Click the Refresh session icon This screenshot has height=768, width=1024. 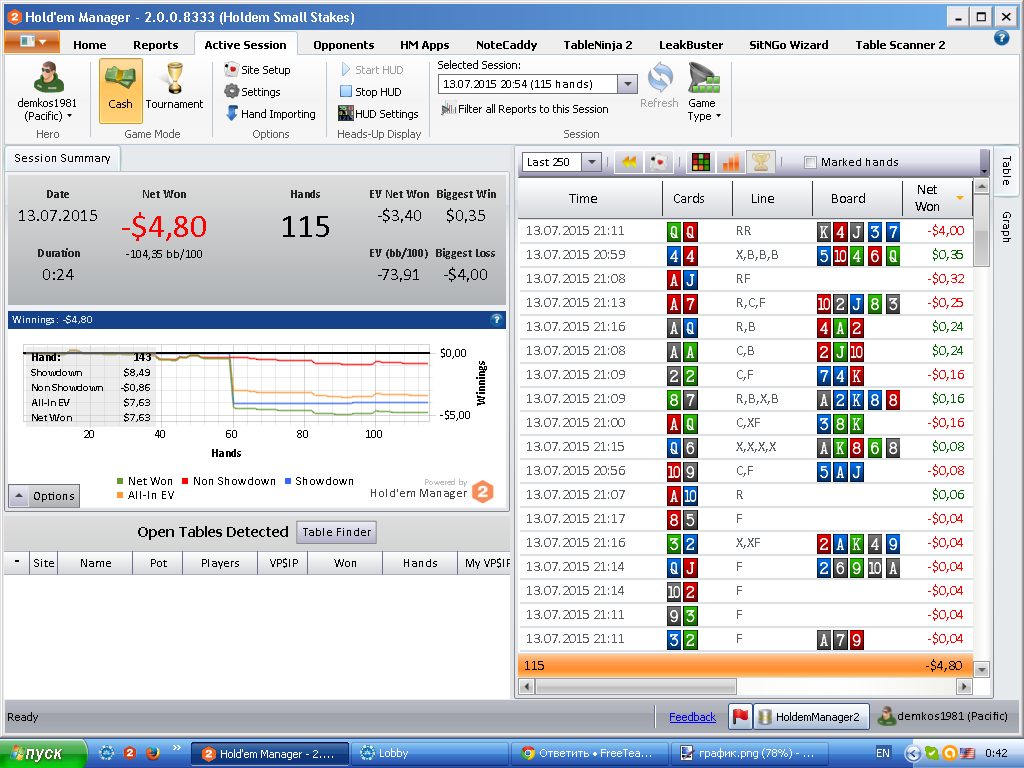pos(660,86)
